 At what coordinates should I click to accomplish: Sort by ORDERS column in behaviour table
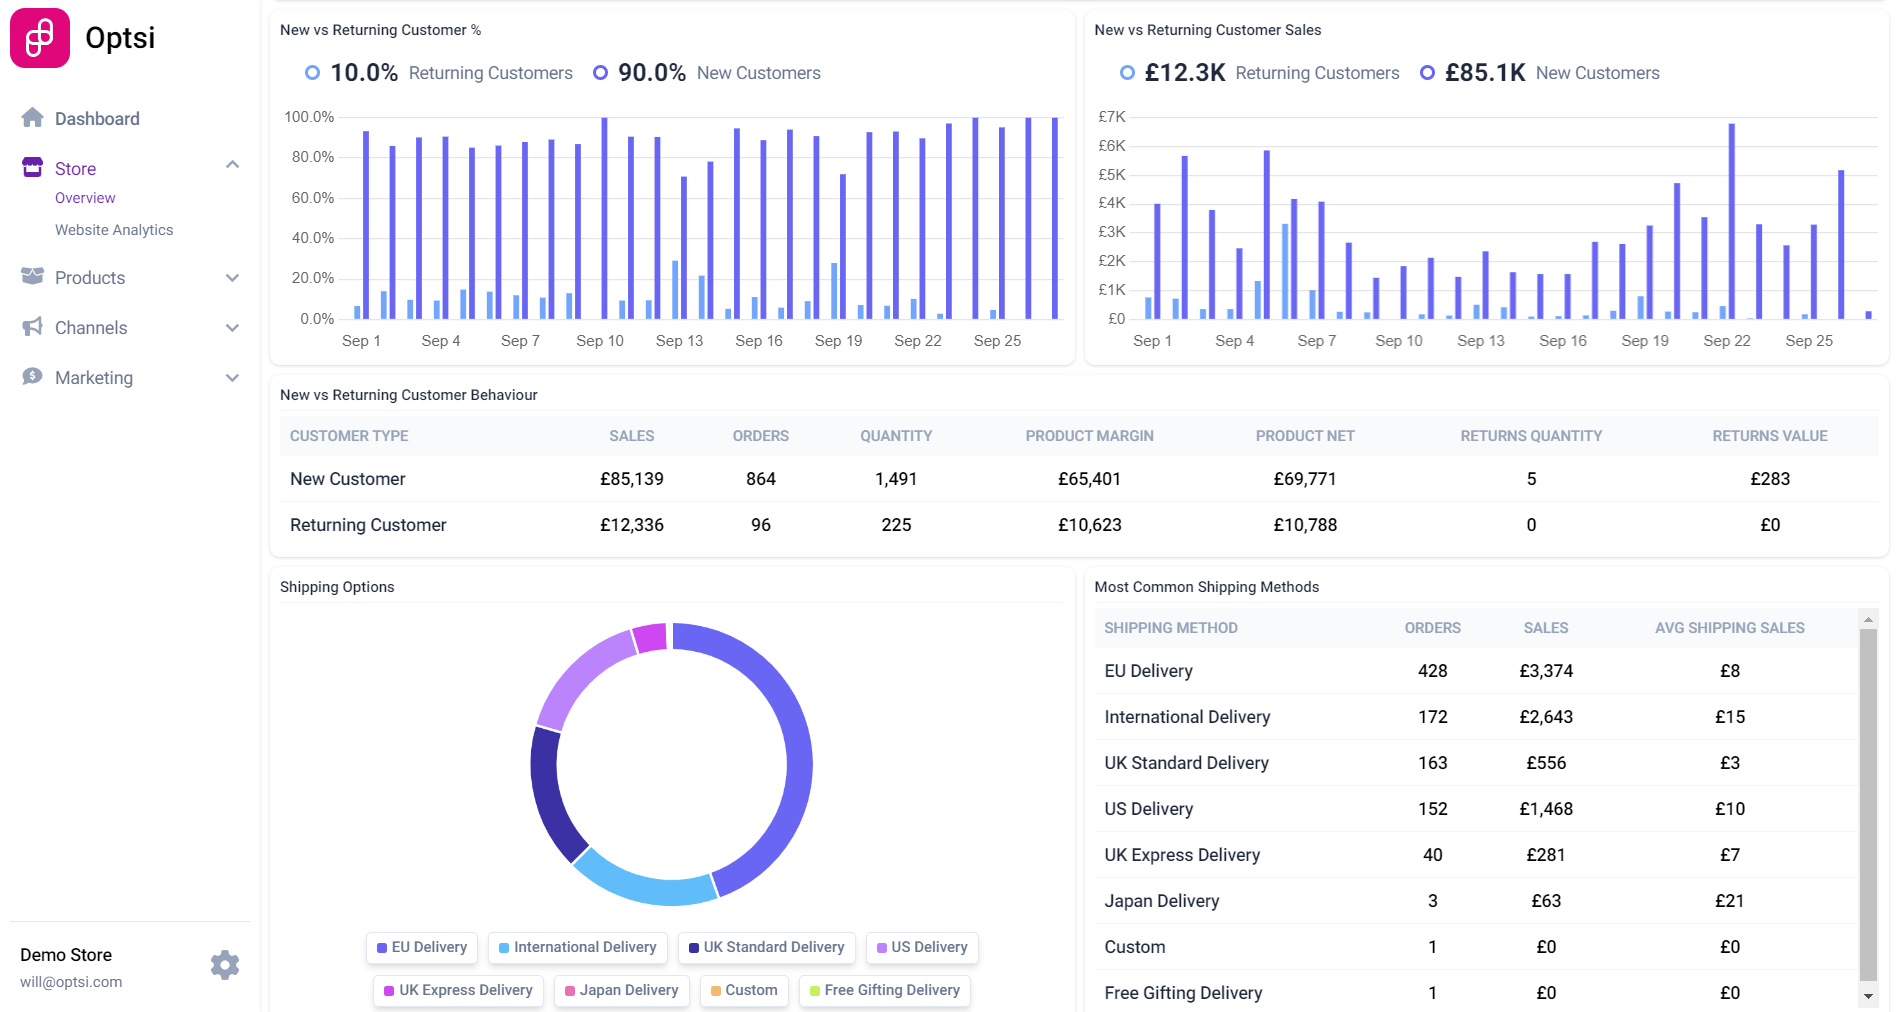click(760, 436)
